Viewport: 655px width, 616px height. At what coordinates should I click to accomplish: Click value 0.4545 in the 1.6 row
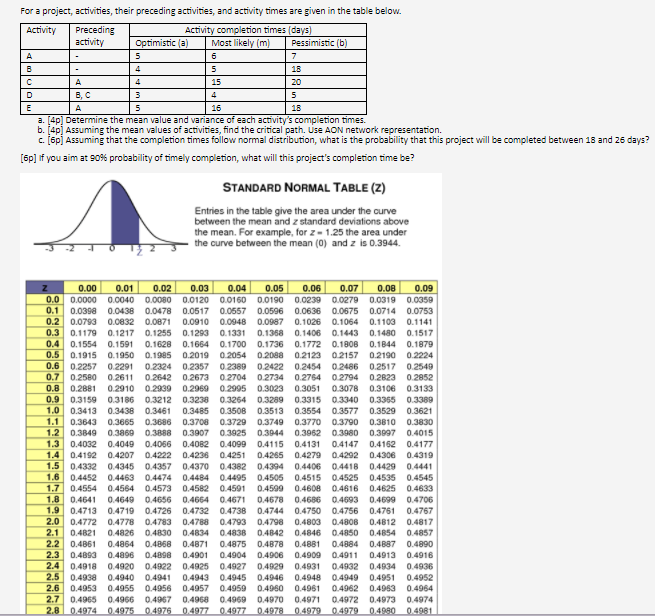419,477
